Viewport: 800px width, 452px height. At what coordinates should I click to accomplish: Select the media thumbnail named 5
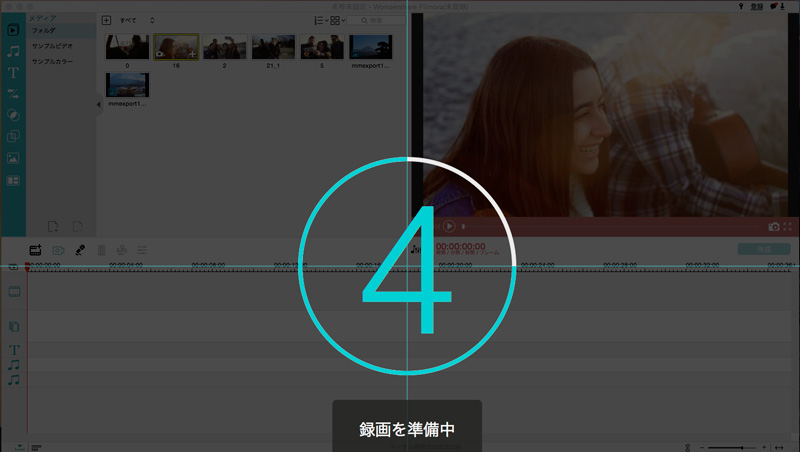(322, 47)
